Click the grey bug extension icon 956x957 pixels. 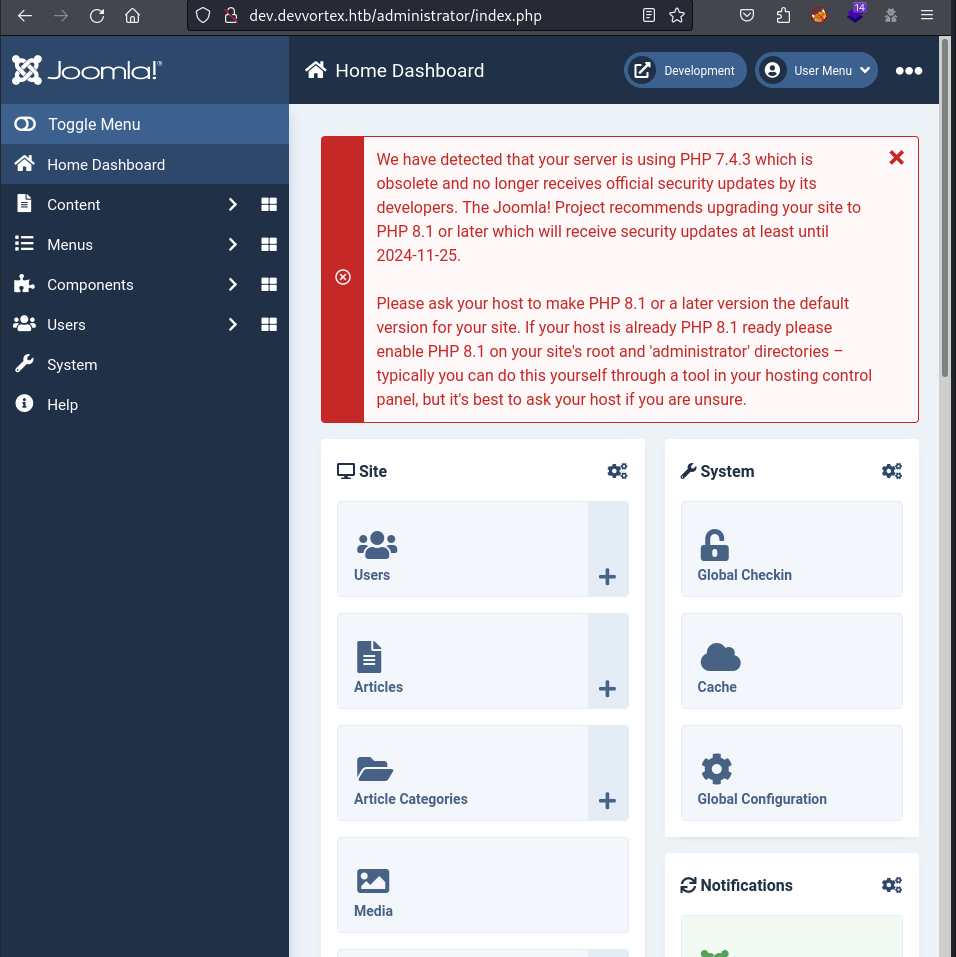pos(891,16)
